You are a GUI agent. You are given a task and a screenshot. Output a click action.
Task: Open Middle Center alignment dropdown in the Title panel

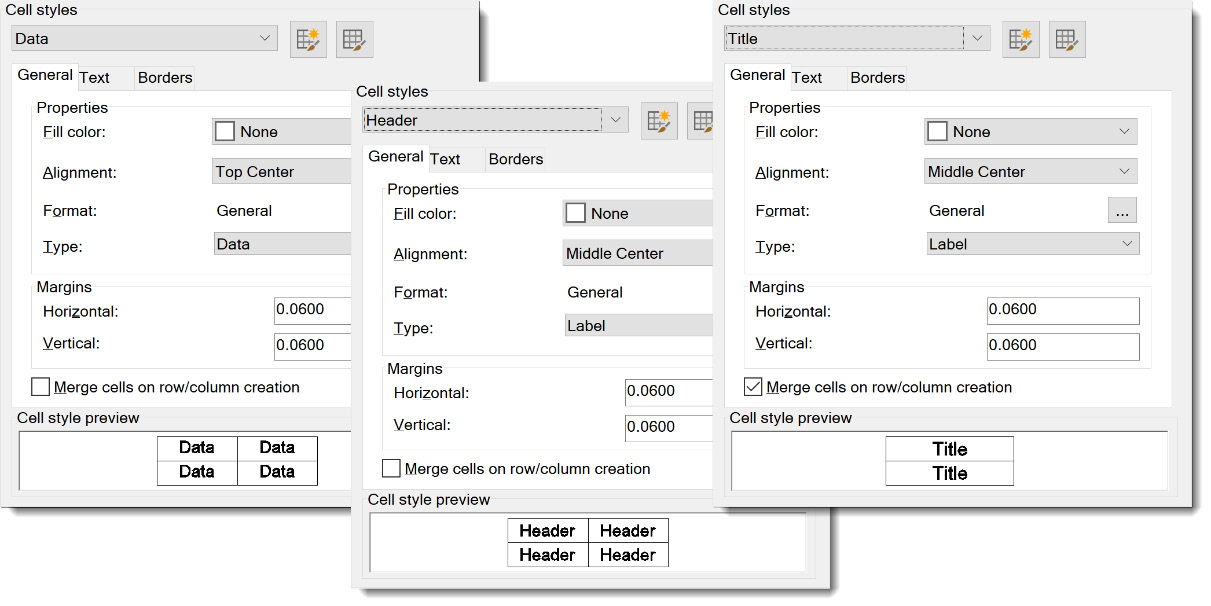1031,172
